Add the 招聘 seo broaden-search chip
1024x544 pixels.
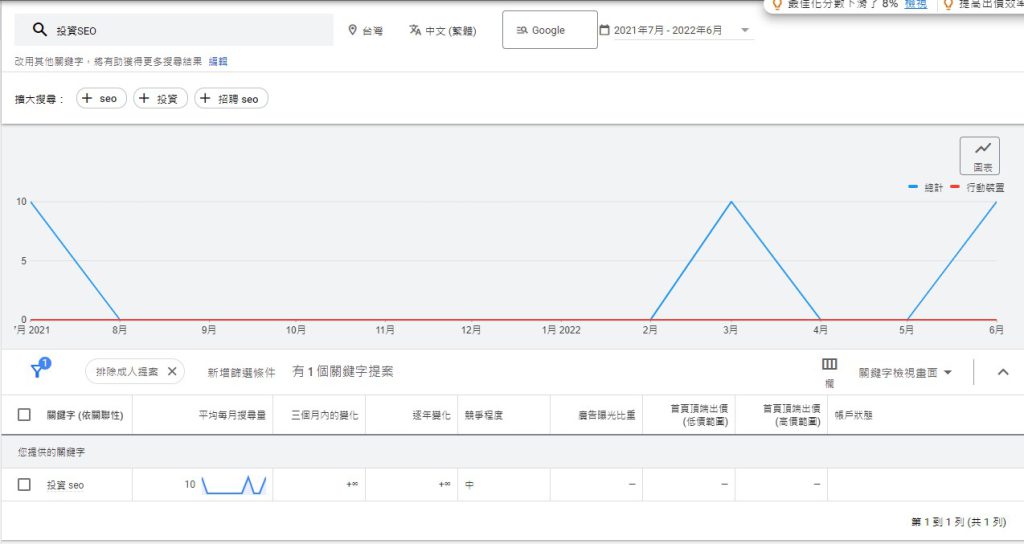231,99
